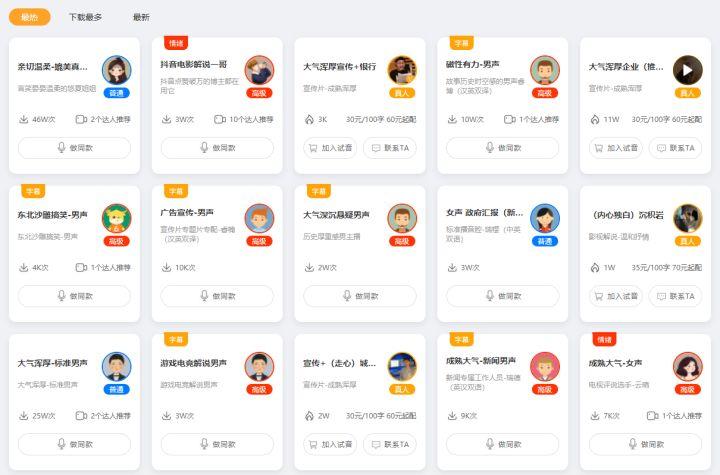Click cart icon on 内心独白 沉枳岩 card
This screenshot has width=720, height=475.
[599, 296]
